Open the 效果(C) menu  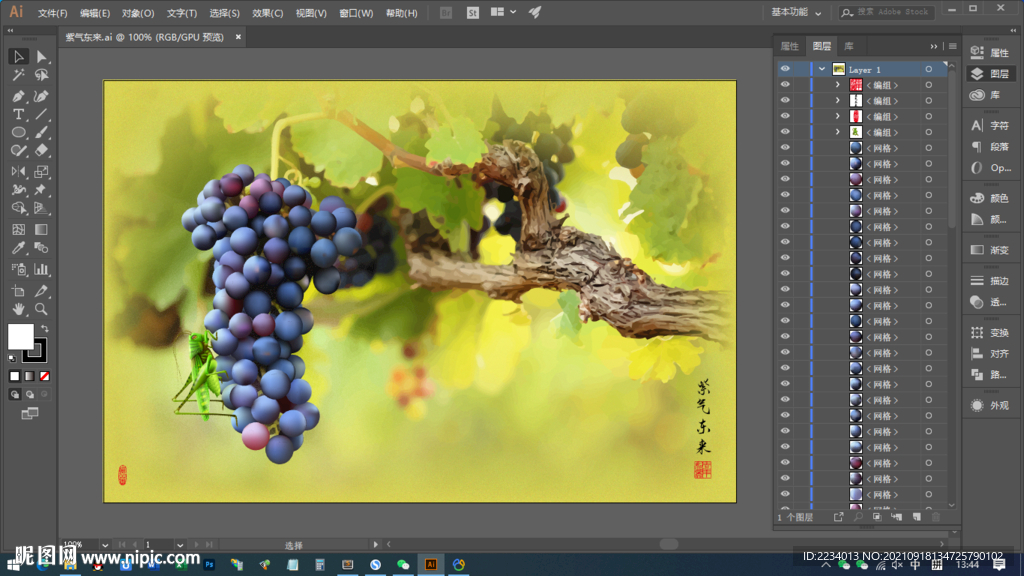267,13
